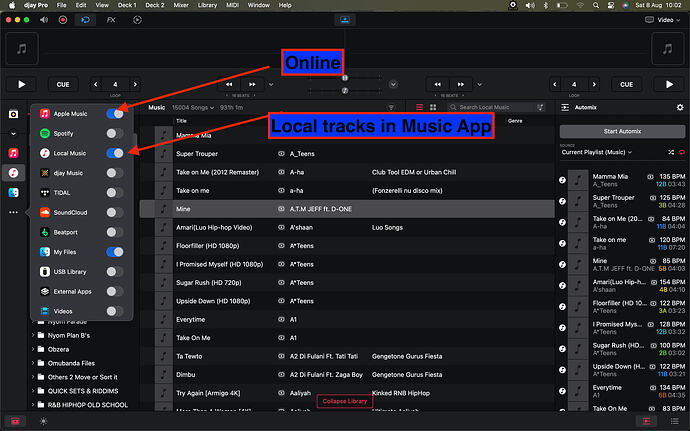Click the library filter icon

coord(391,107)
